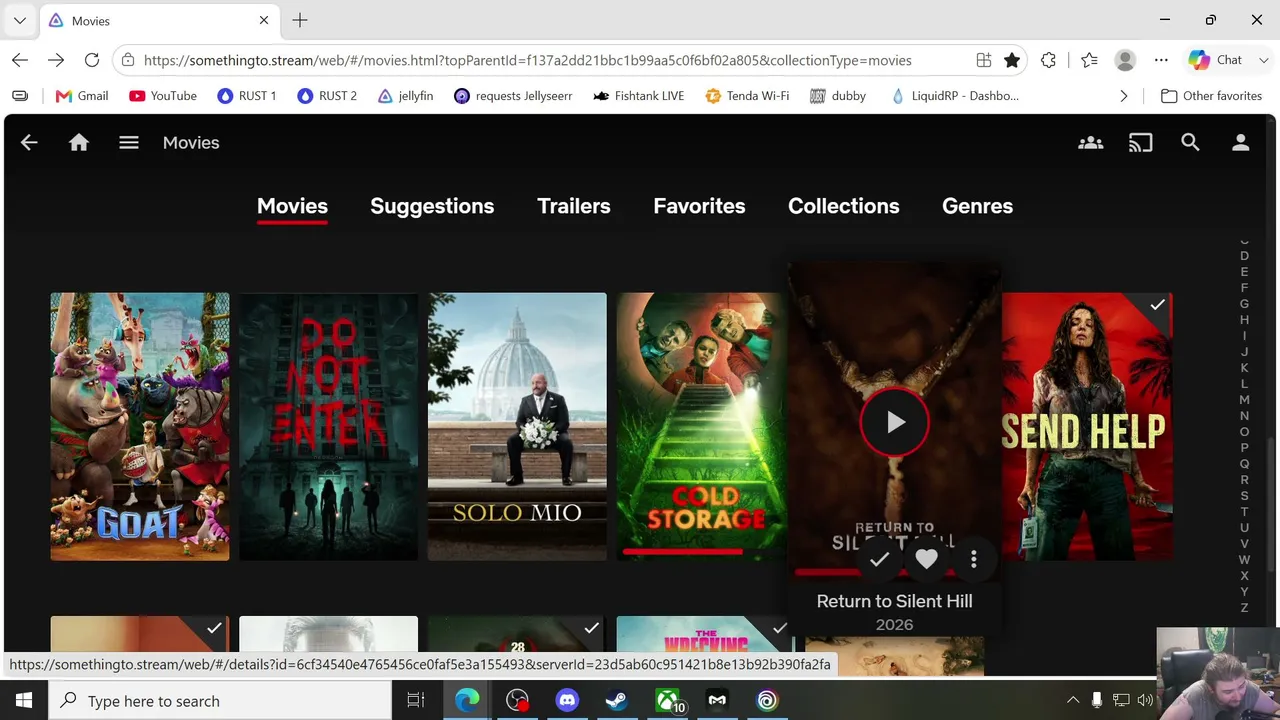The image size is (1280, 720).
Task: Open the Tenda Wi-Fi bookmark
Action: pos(747,96)
